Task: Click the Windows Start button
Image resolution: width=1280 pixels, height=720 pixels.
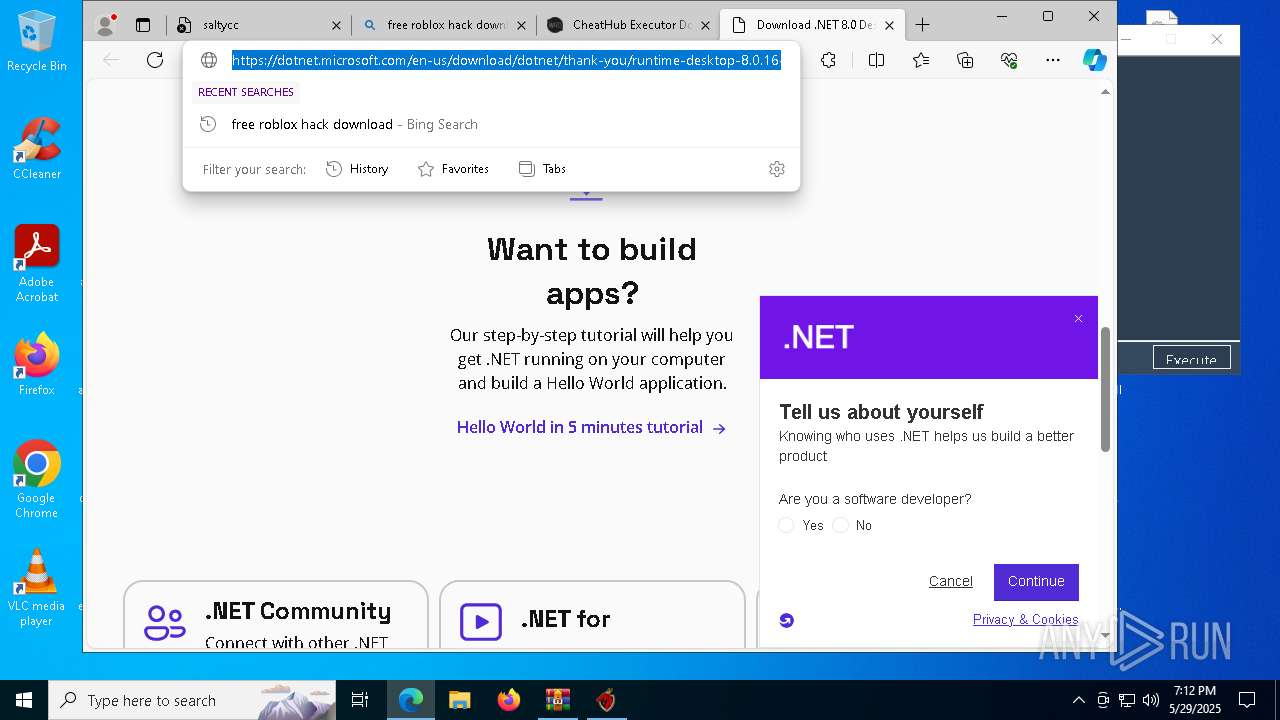Action: pyautogui.click(x=24, y=700)
